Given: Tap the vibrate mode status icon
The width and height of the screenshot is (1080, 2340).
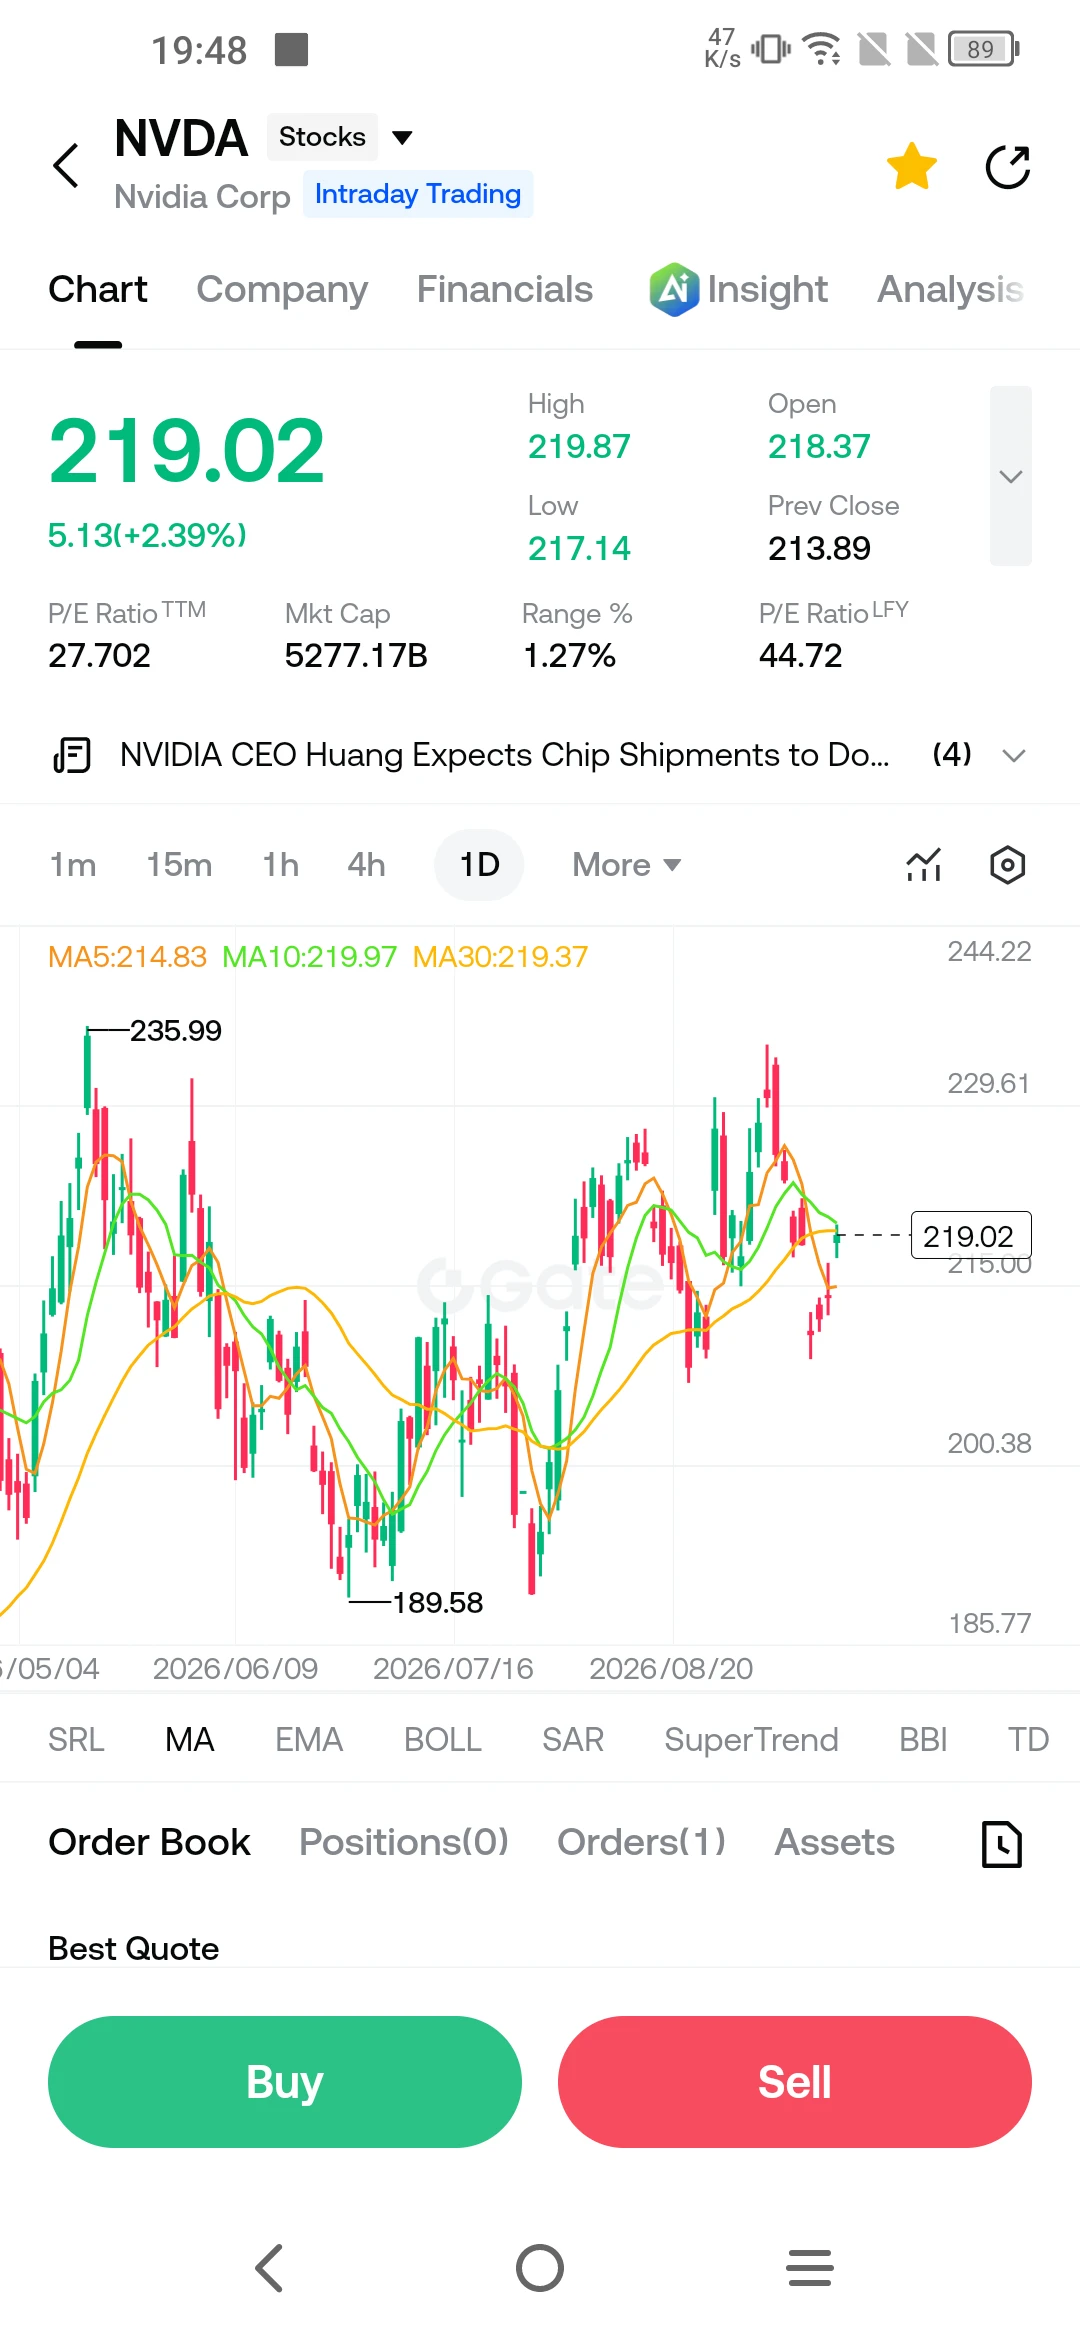Looking at the screenshot, I should pos(771,48).
